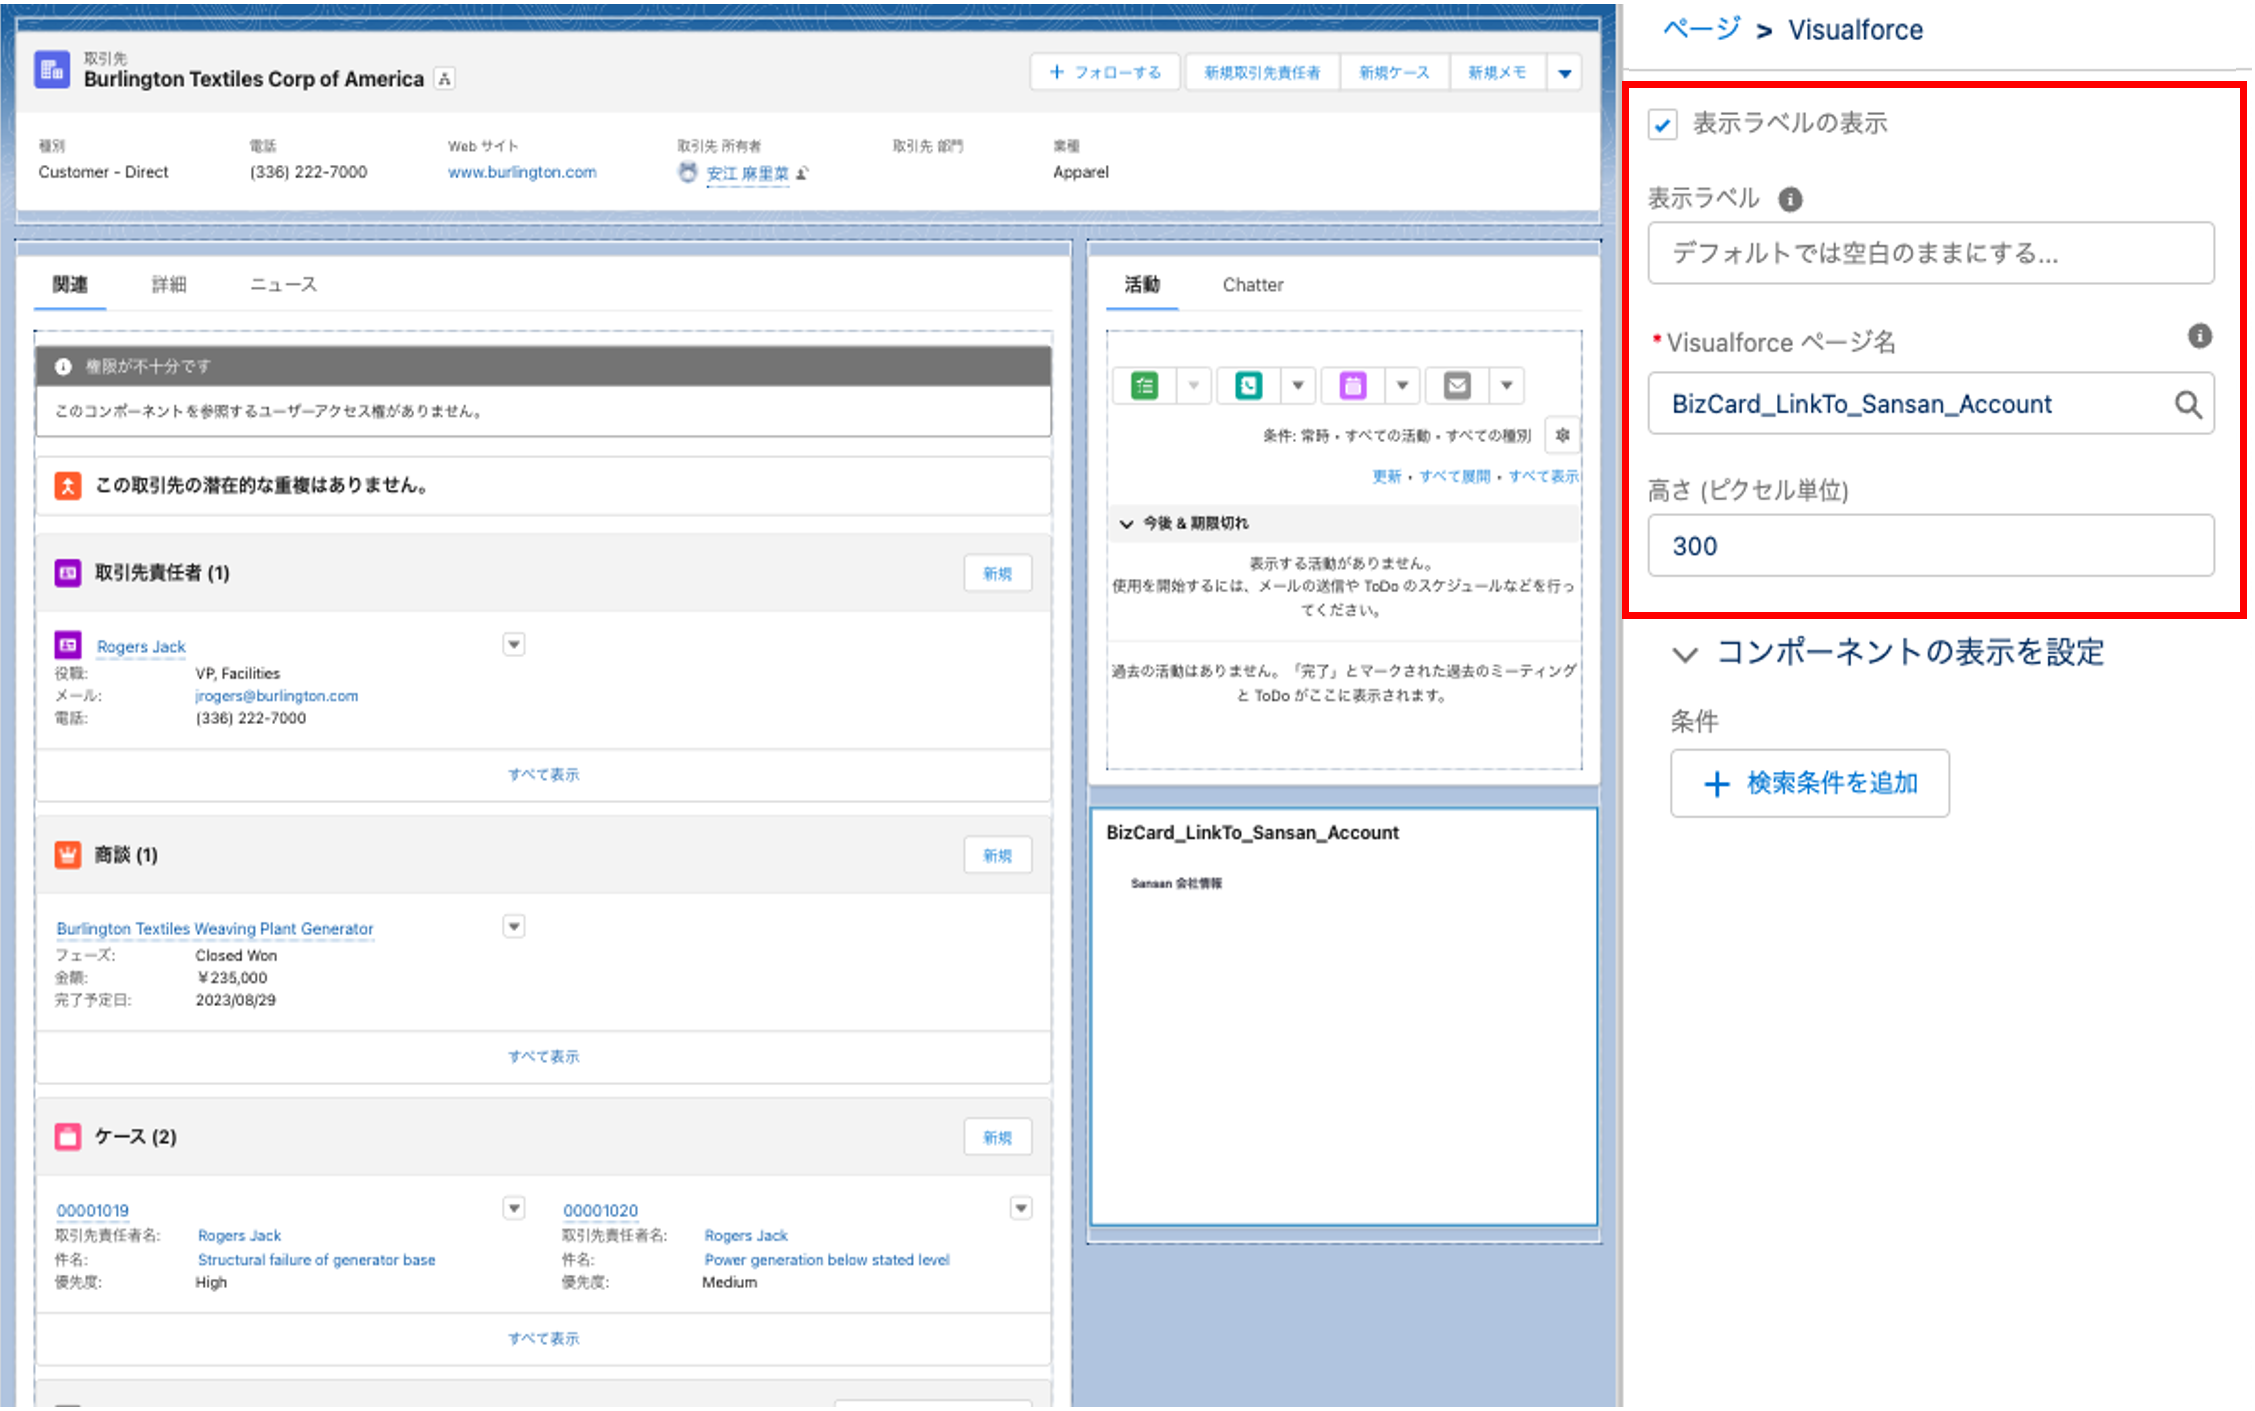Viewport: 2255px width, 1411px height.
Task: Click the green New Task activity icon
Action: coord(1144,386)
